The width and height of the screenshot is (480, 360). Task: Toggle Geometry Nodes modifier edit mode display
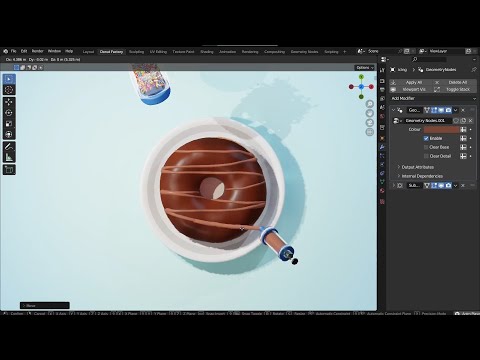click(434, 110)
